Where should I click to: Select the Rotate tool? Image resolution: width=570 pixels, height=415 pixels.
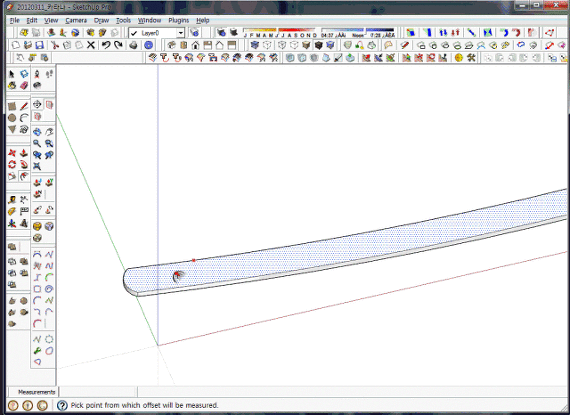pyautogui.click(x=12, y=165)
